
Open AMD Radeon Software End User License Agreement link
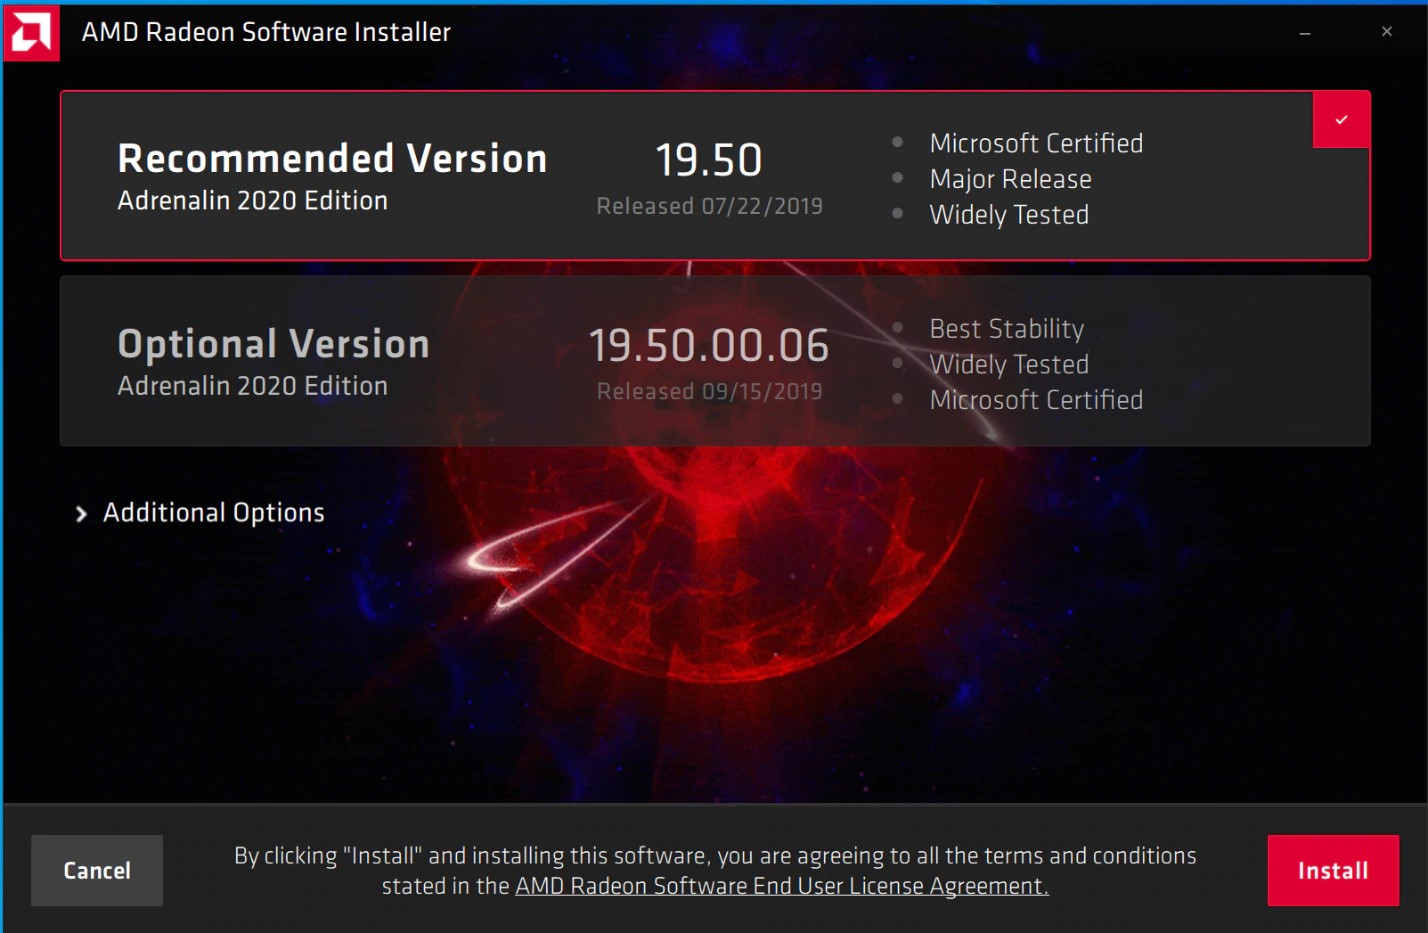tap(781, 886)
